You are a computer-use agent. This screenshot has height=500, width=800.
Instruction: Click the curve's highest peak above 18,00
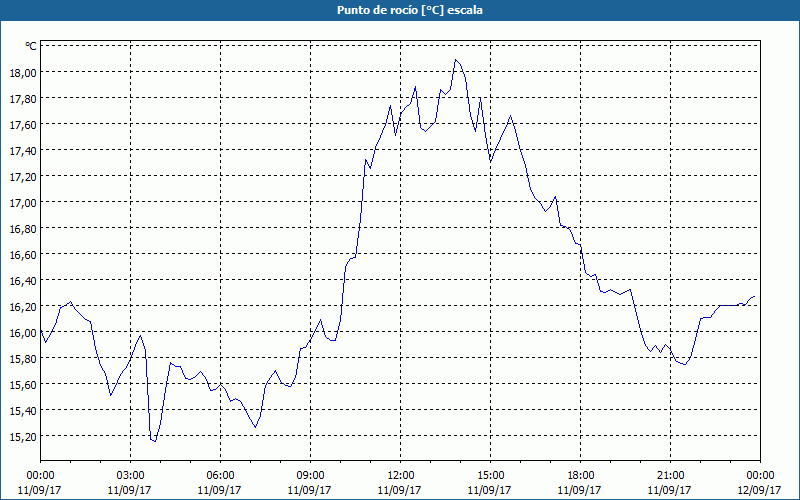tap(456, 60)
